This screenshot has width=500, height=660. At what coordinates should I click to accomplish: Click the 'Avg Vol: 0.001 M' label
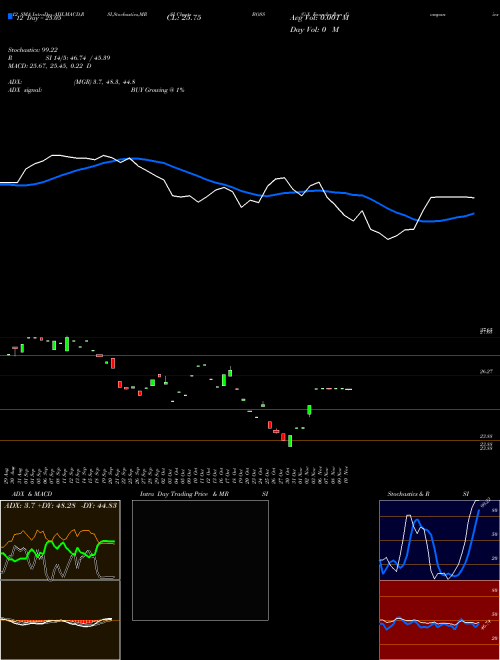319,18
